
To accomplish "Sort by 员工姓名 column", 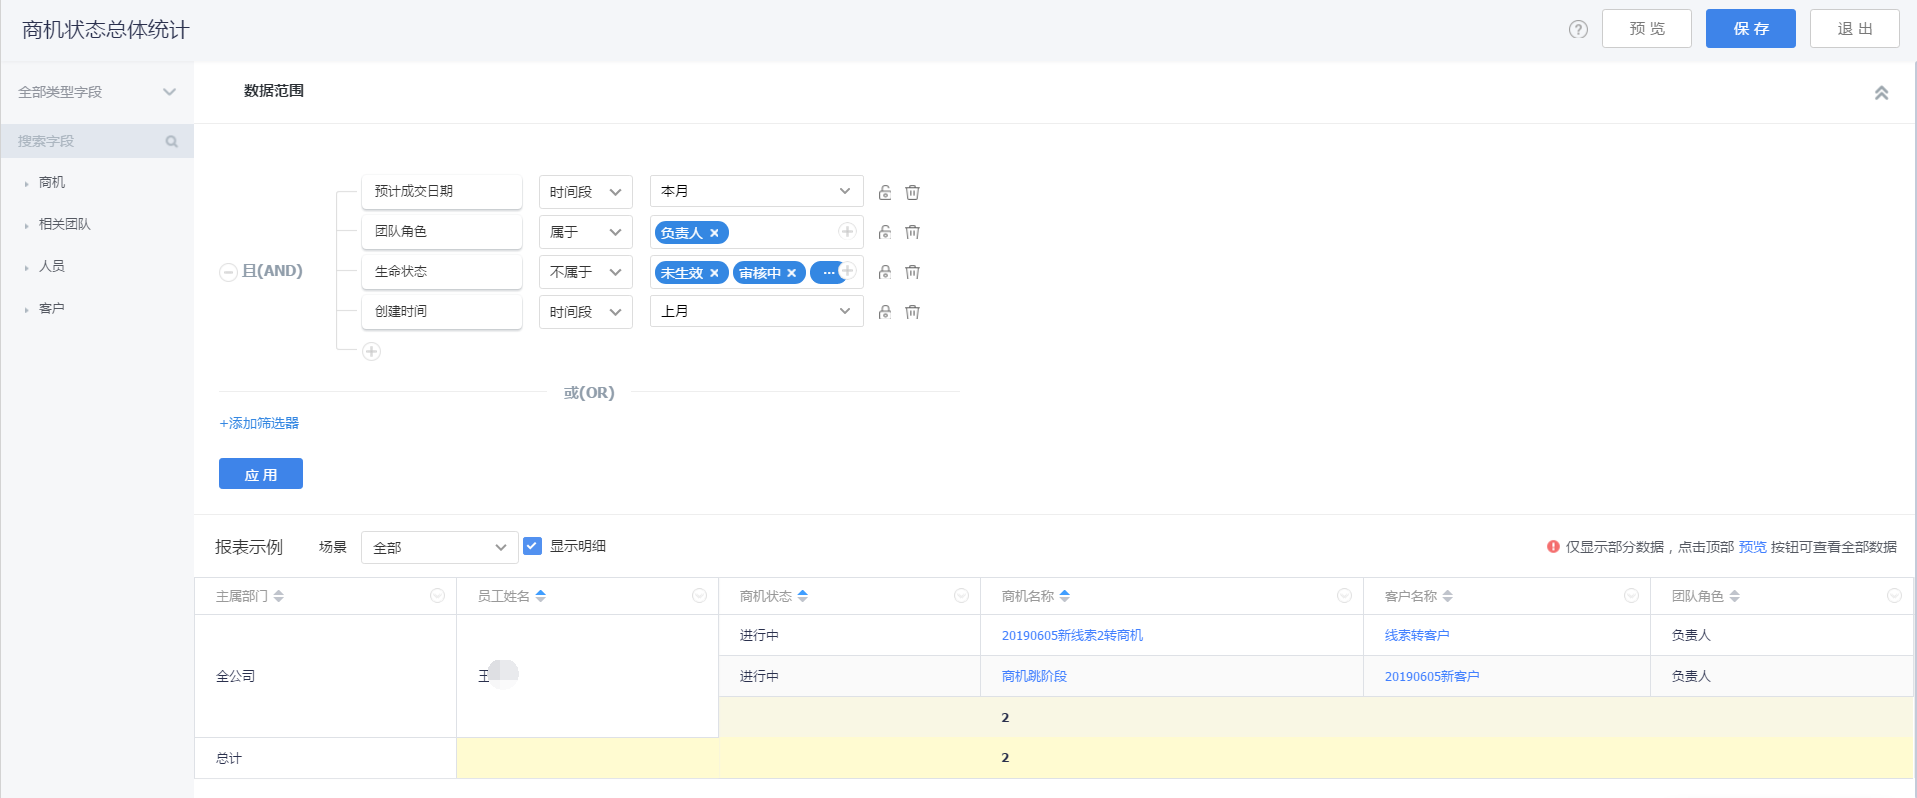I will point(540,596).
